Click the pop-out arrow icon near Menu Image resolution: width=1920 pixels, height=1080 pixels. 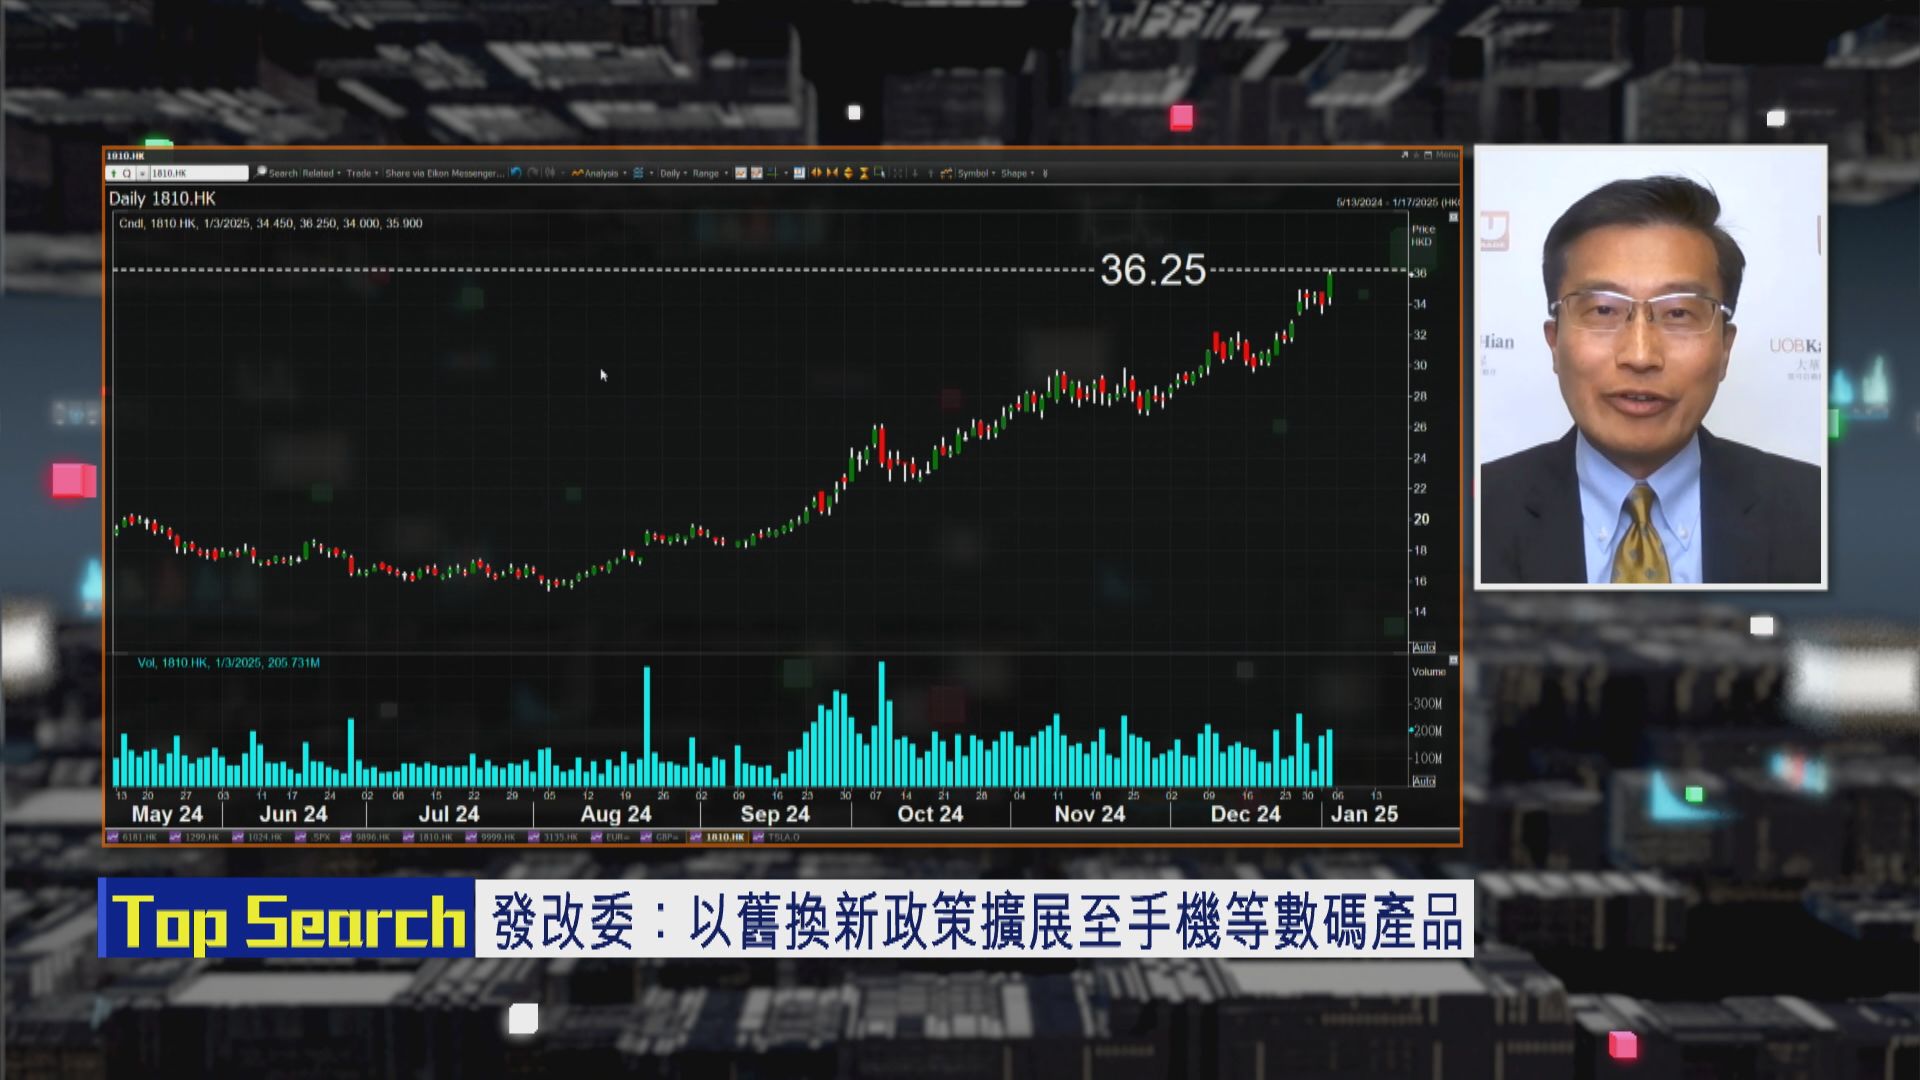pyautogui.click(x=1405, y=155)
